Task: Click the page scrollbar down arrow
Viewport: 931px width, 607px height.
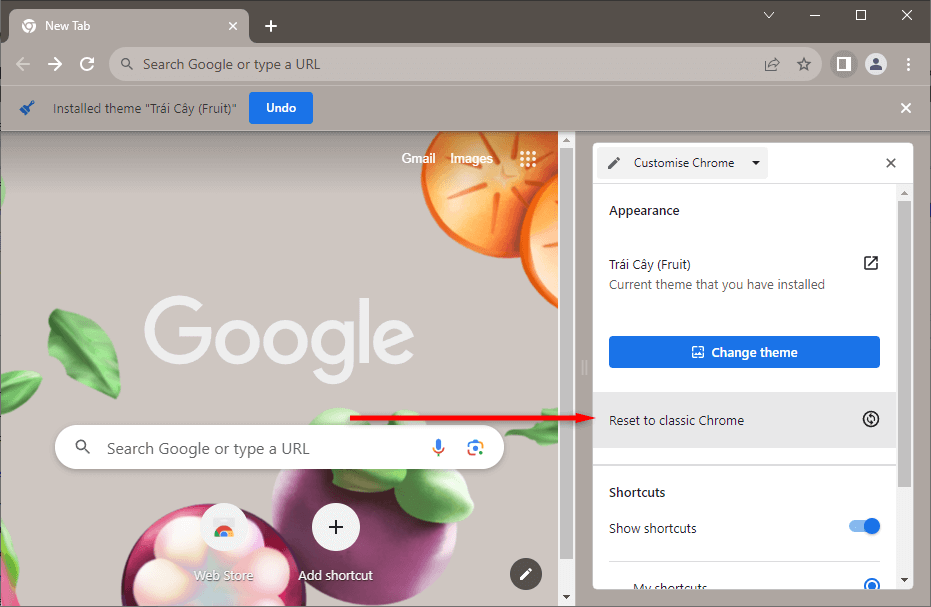Action: point(566,597)
